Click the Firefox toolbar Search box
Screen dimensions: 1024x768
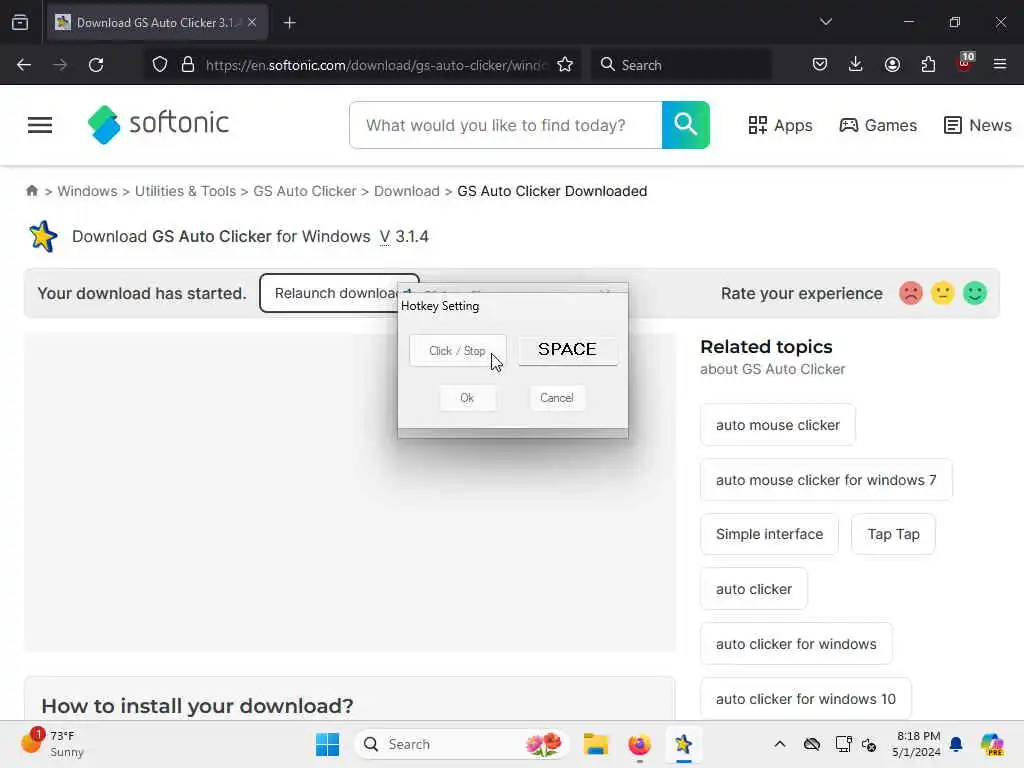680,65
